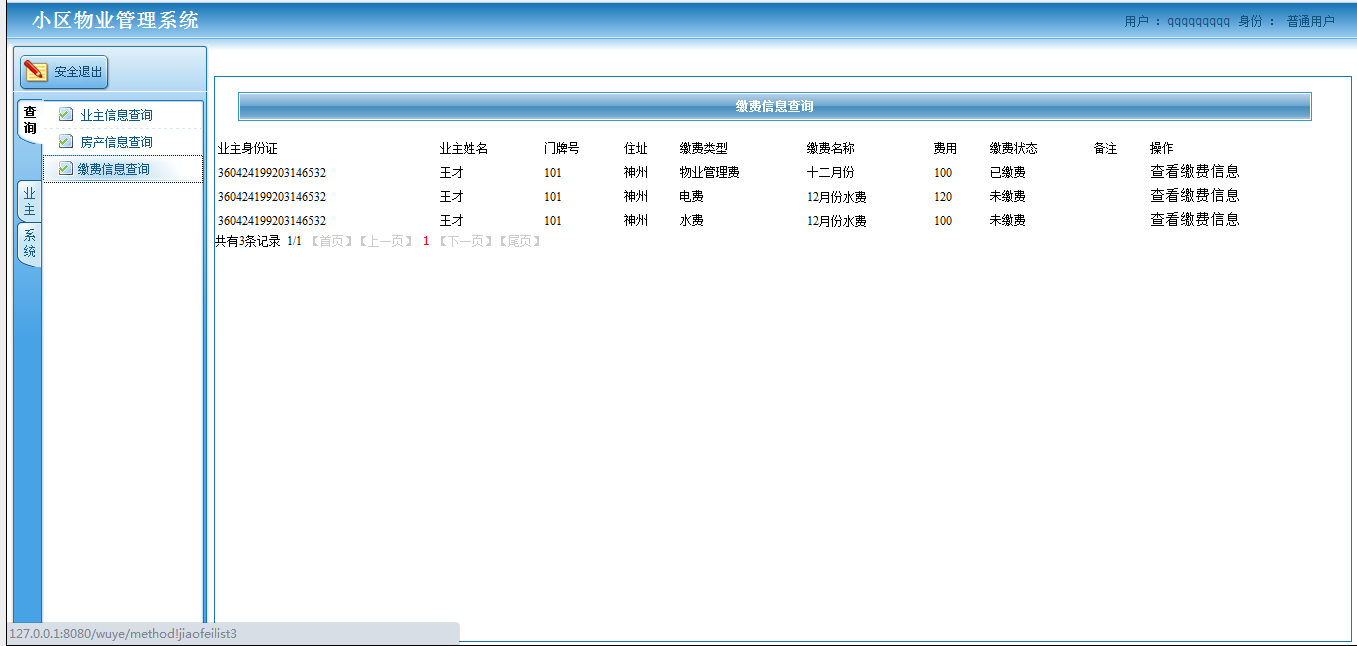Switch to the 查询 side tab
Screen dimensions: 1357x646
click(x=30, y=120)
